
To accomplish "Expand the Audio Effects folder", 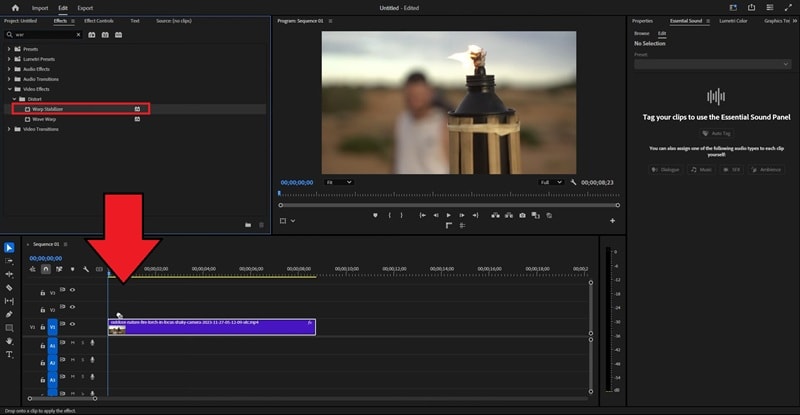I will click(9, 69).
